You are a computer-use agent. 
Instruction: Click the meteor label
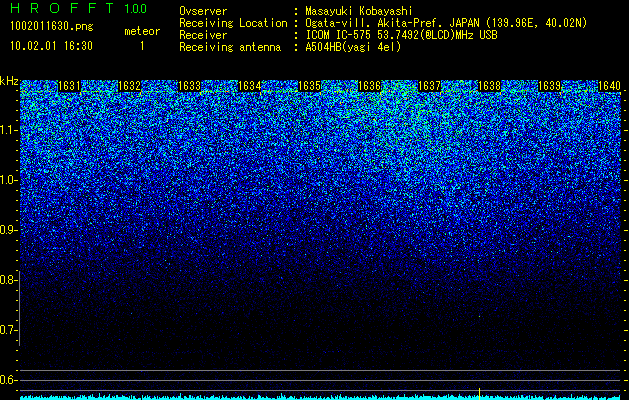(142, 31)
